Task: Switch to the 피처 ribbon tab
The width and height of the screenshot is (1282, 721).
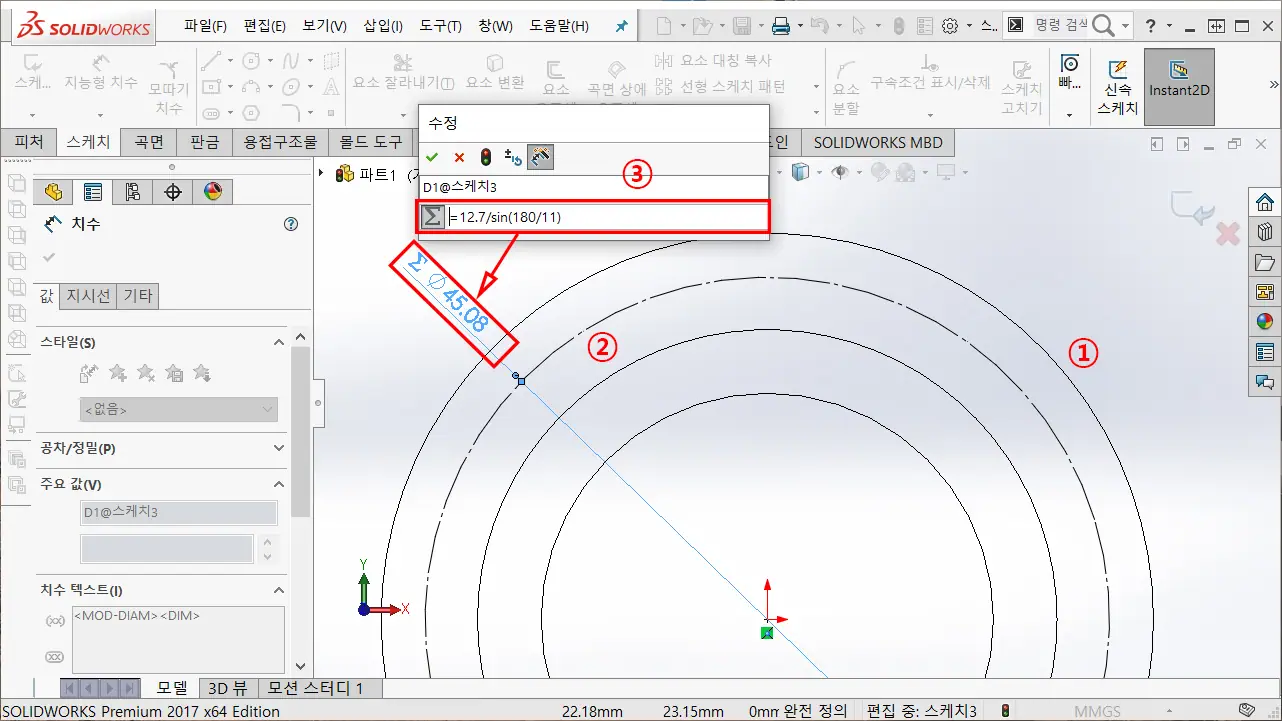Action: click(x=28, y=142)
